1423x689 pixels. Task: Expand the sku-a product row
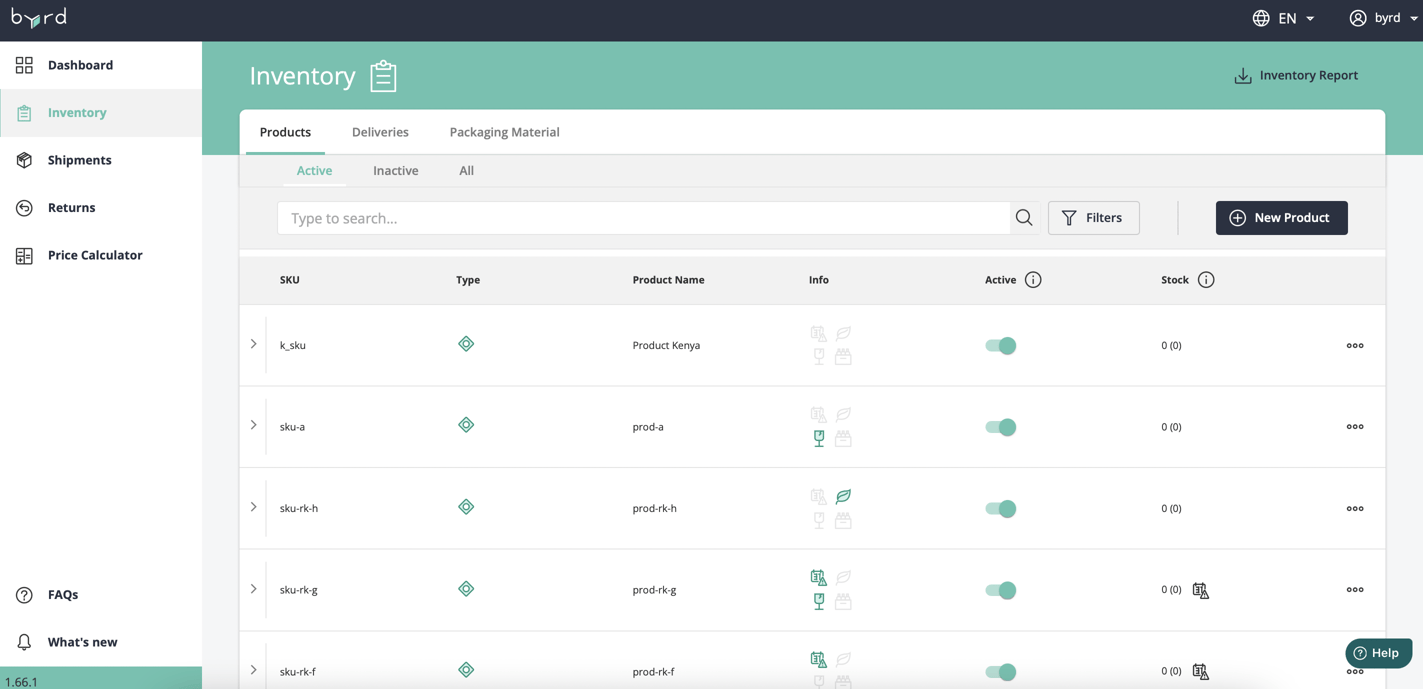pyautogui.click(x=253, y=426)
